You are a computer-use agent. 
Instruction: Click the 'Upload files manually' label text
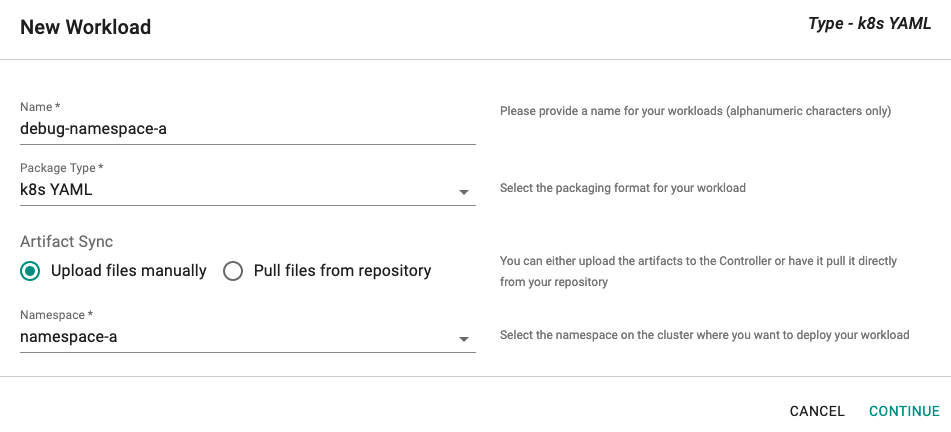pos(128,271)
